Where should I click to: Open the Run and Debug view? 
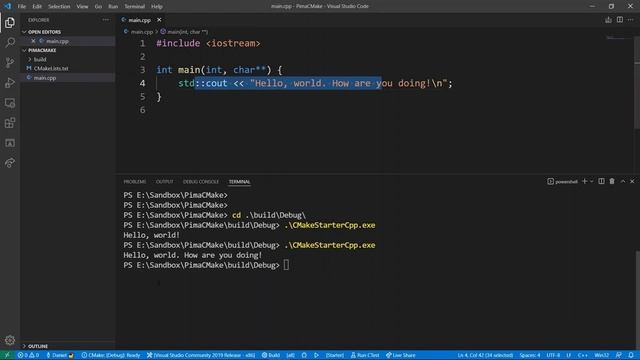[10, 82]
